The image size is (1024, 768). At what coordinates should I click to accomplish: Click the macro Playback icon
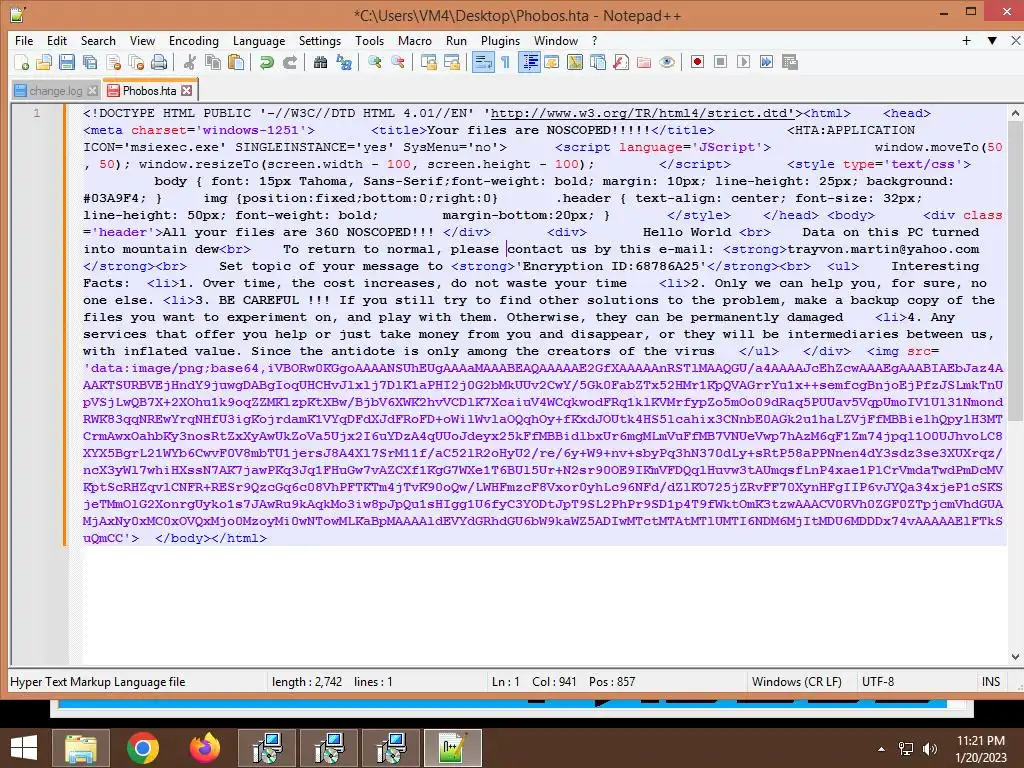743,62
